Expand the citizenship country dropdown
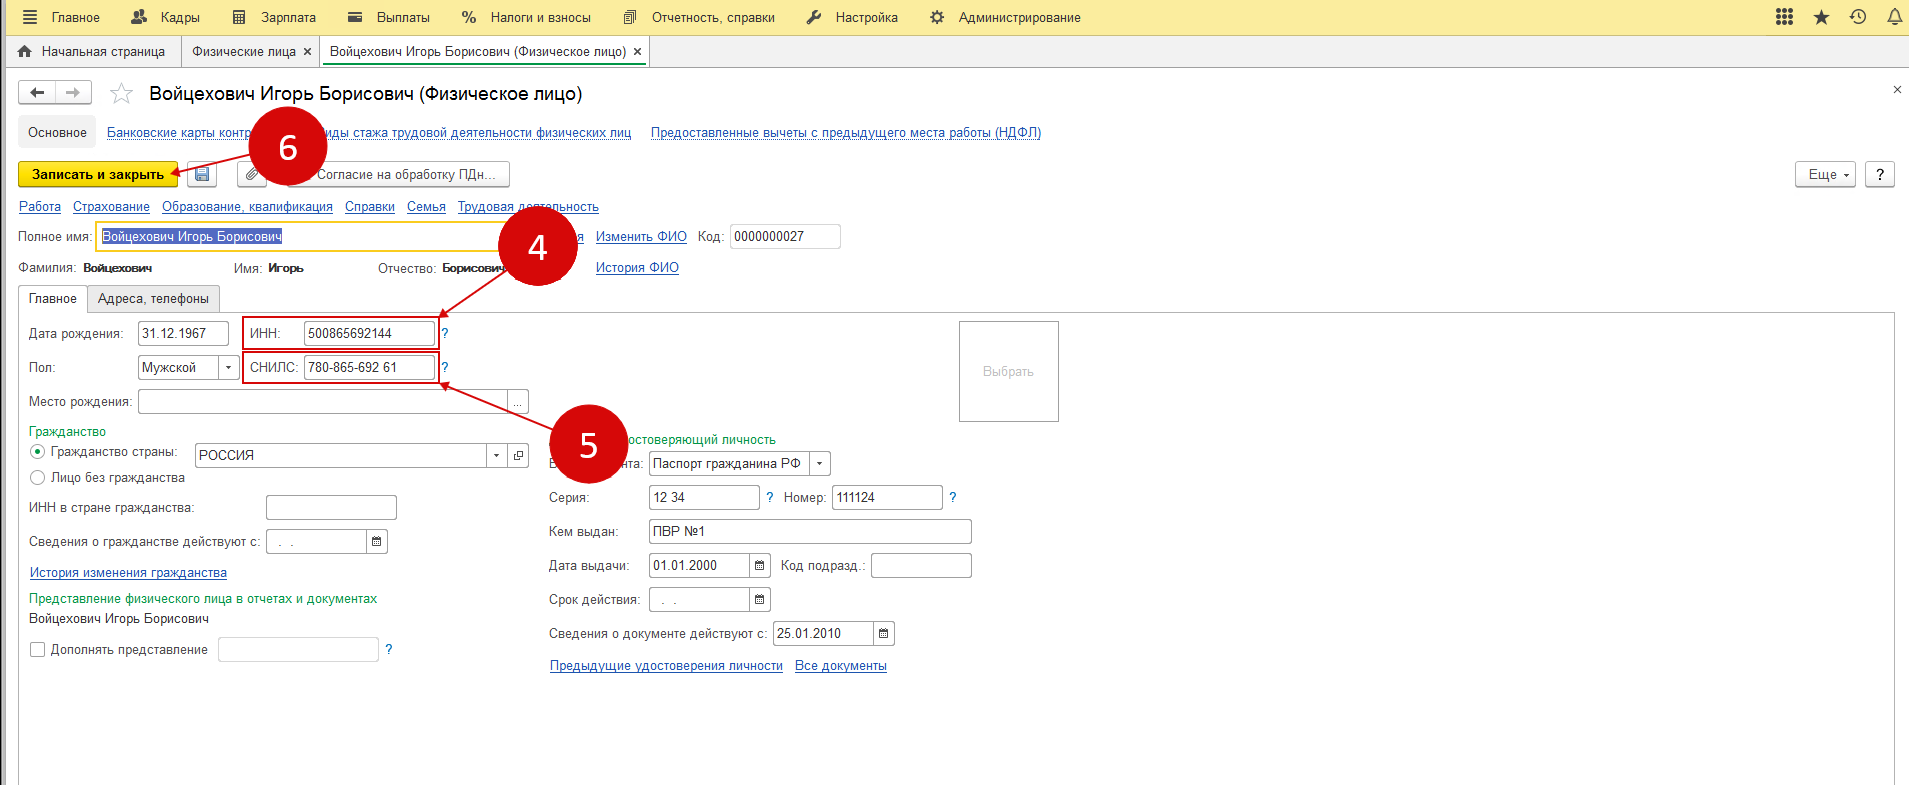The width and height of the screenshot is (1909, 785). tap(497, 455)
